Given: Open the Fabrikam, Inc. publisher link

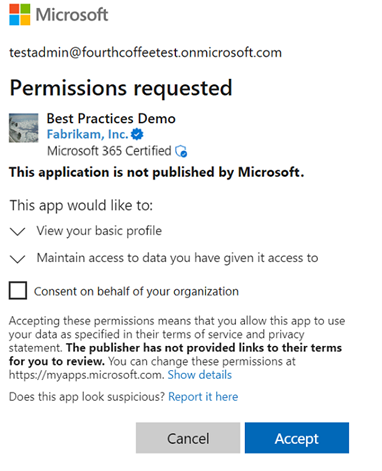Looking at the screenshot, I should coord(87,134).
